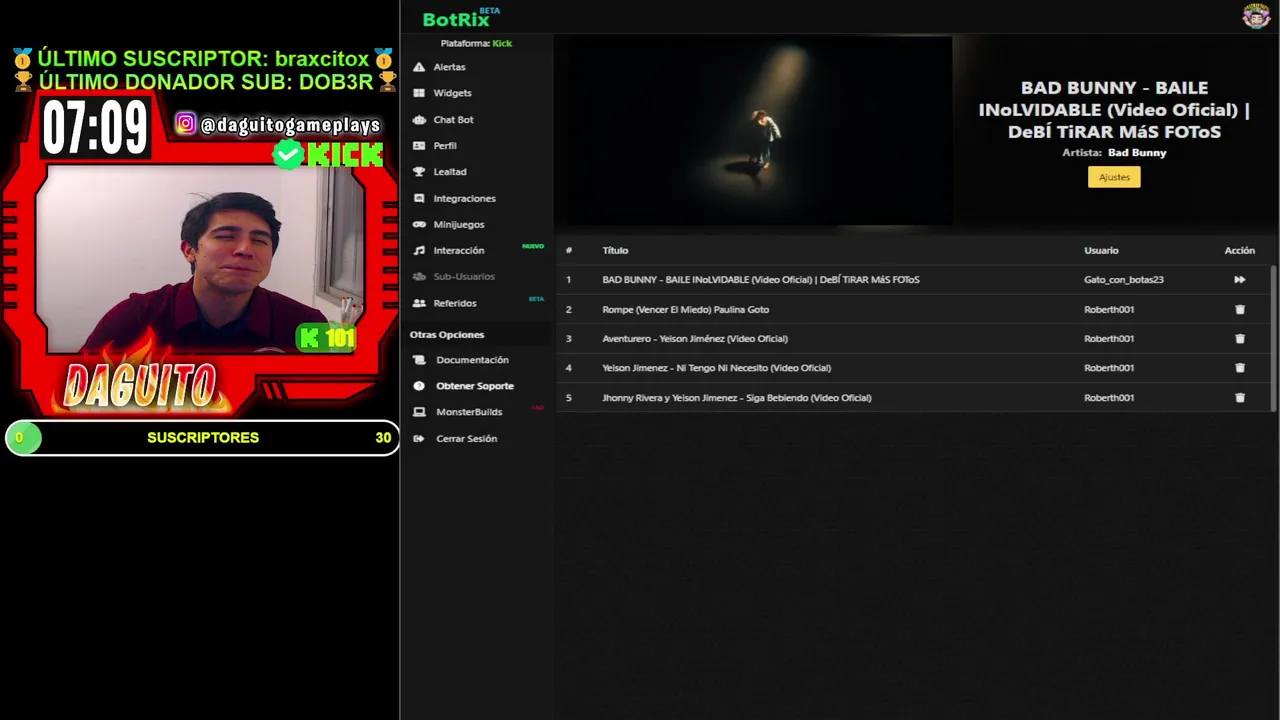
Task: Click the Instagram icon in the overlay
Action: click(x=185, y=124)
